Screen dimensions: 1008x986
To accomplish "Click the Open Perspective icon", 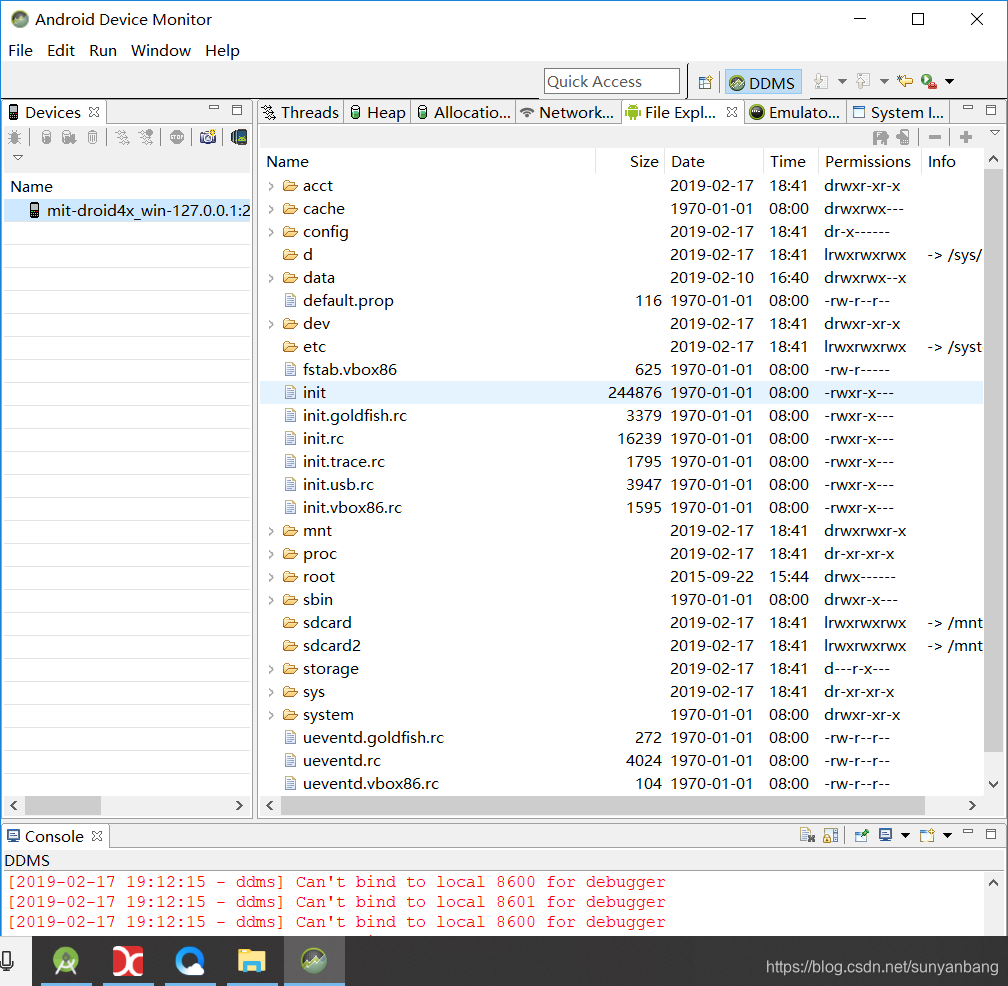I will (705, 82).
